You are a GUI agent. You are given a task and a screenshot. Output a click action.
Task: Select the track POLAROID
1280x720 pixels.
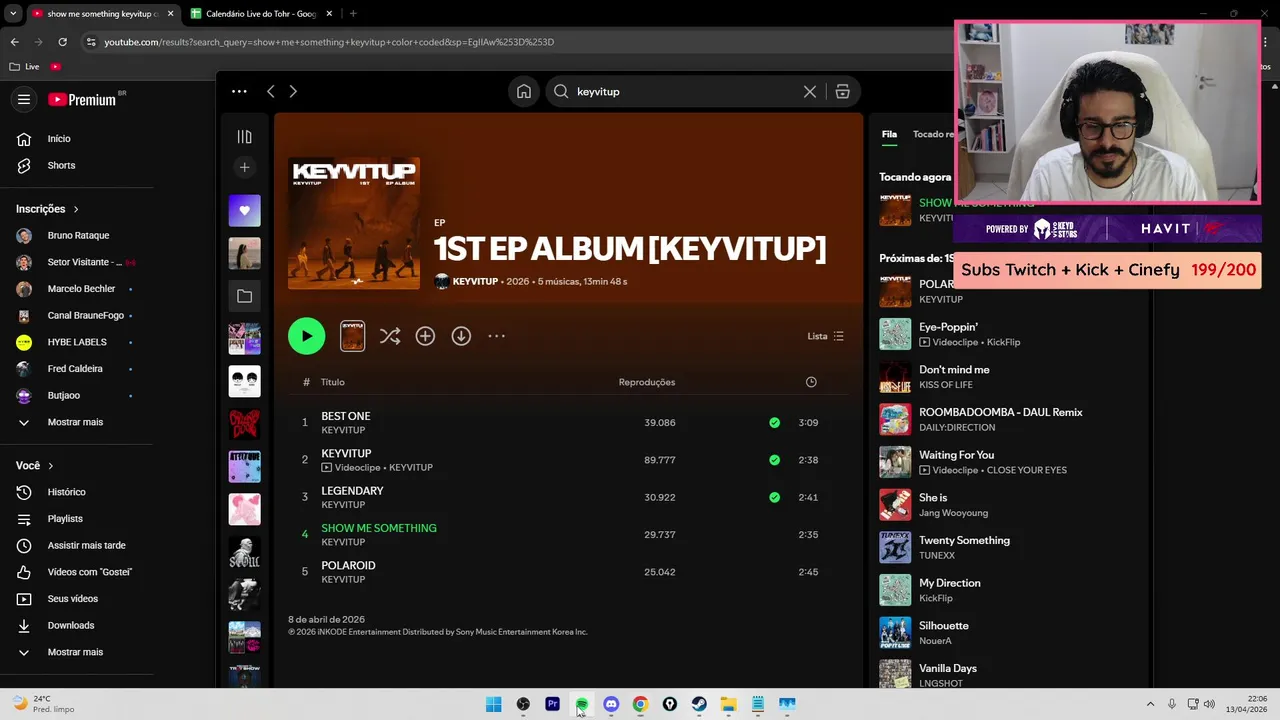point(348,565)
